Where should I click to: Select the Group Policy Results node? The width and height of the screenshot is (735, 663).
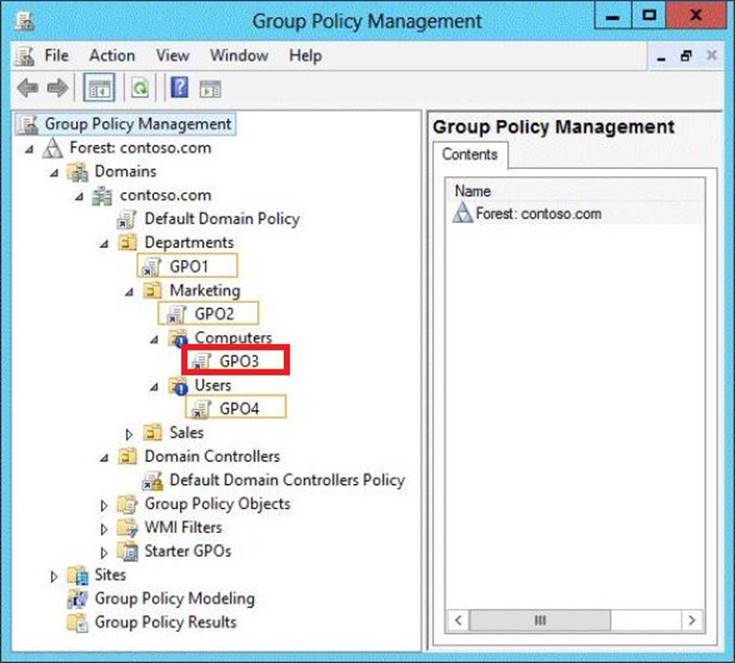point(165,622)
